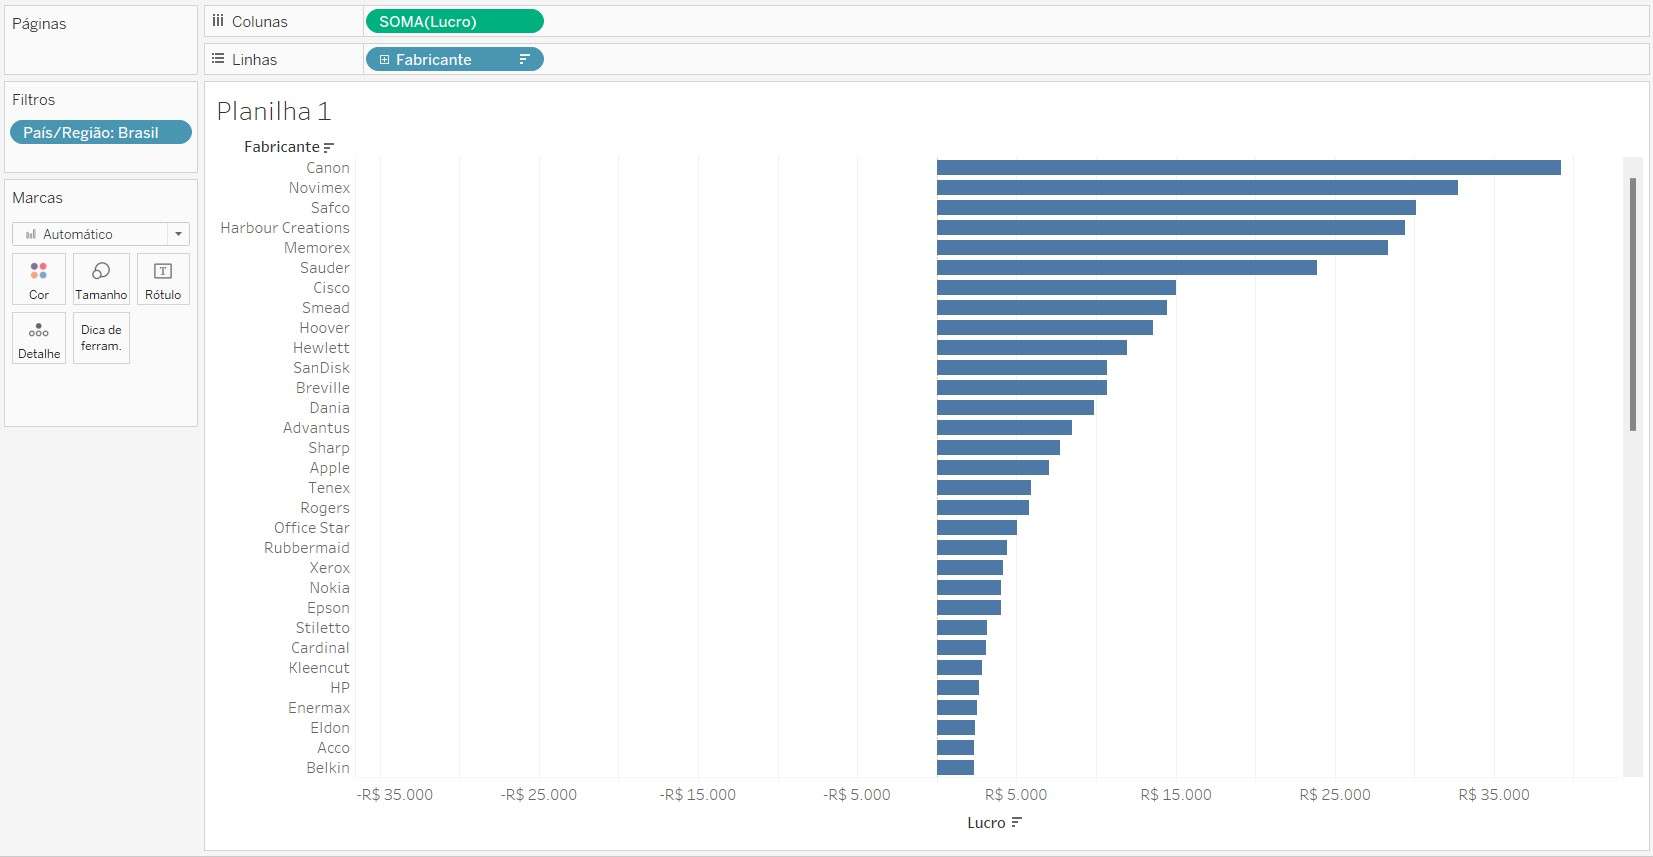Click the HP row label
This screenshot has height=857, width=1653.
340,688
